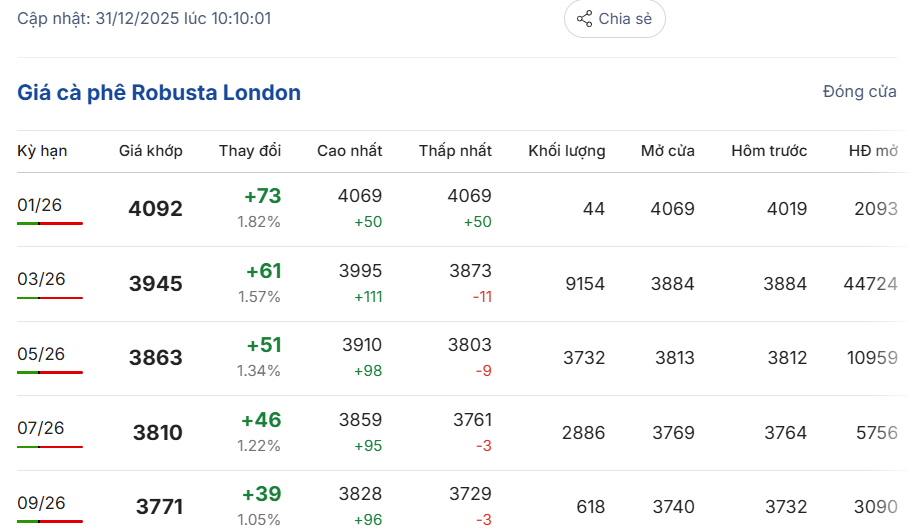The height and width of the screenshot is (532, 908).
Task: Open the Giá cà phê Robusta London heading
Action: tap(159, 93)
